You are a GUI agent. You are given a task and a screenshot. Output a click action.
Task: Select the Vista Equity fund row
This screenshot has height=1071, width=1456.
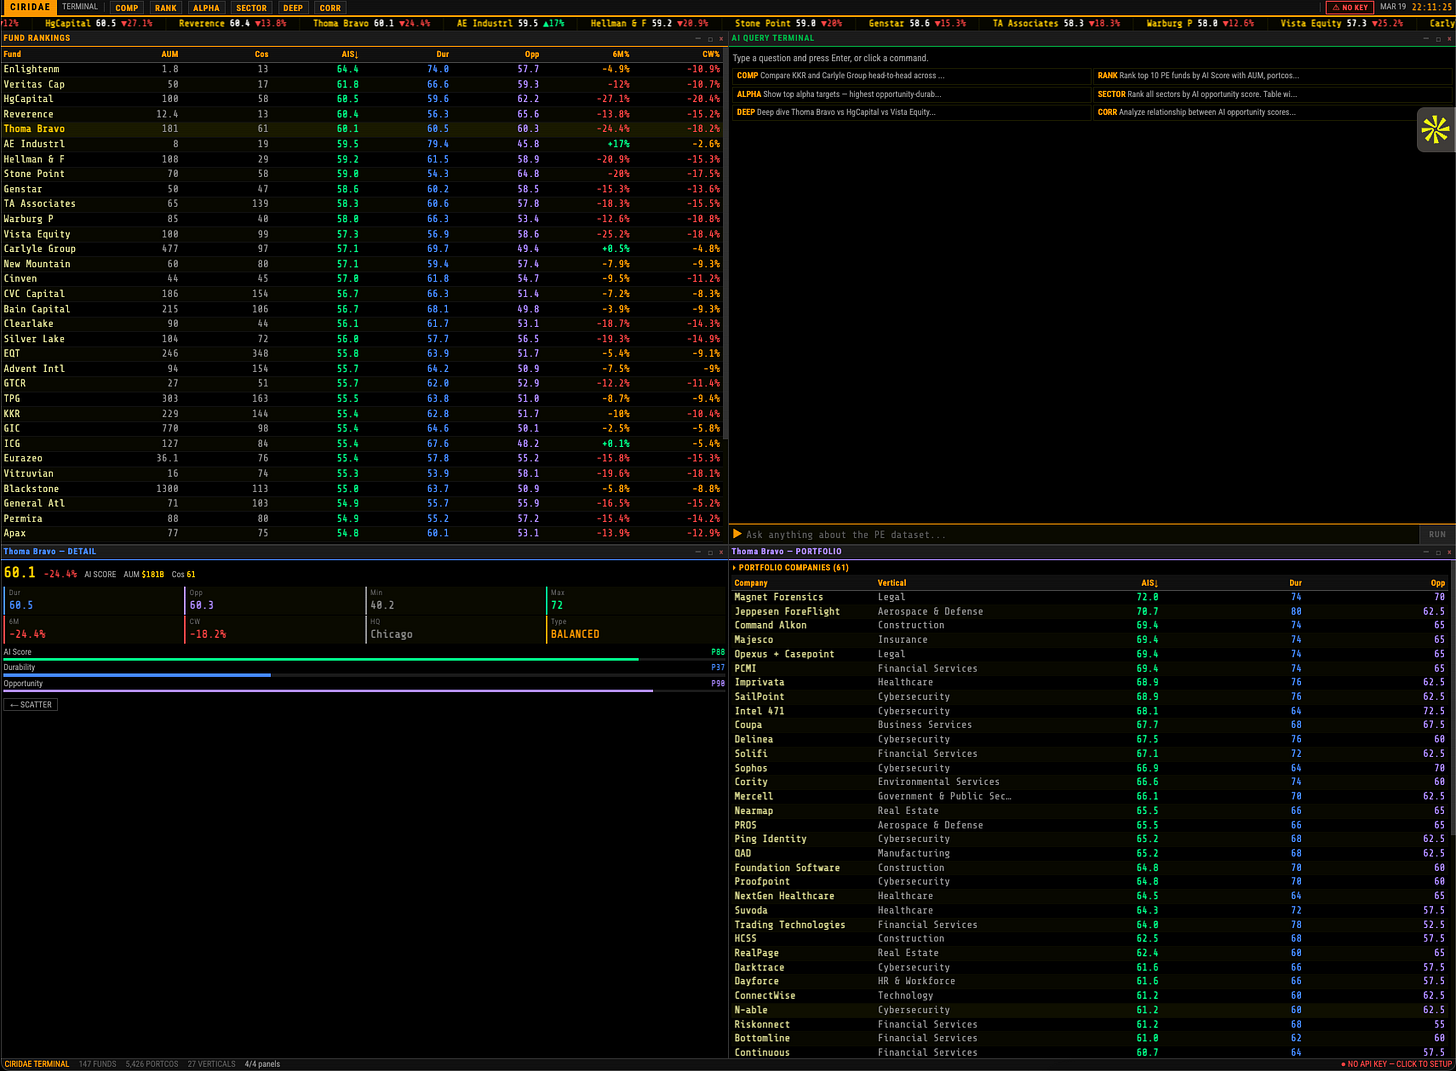coord(362,234)
